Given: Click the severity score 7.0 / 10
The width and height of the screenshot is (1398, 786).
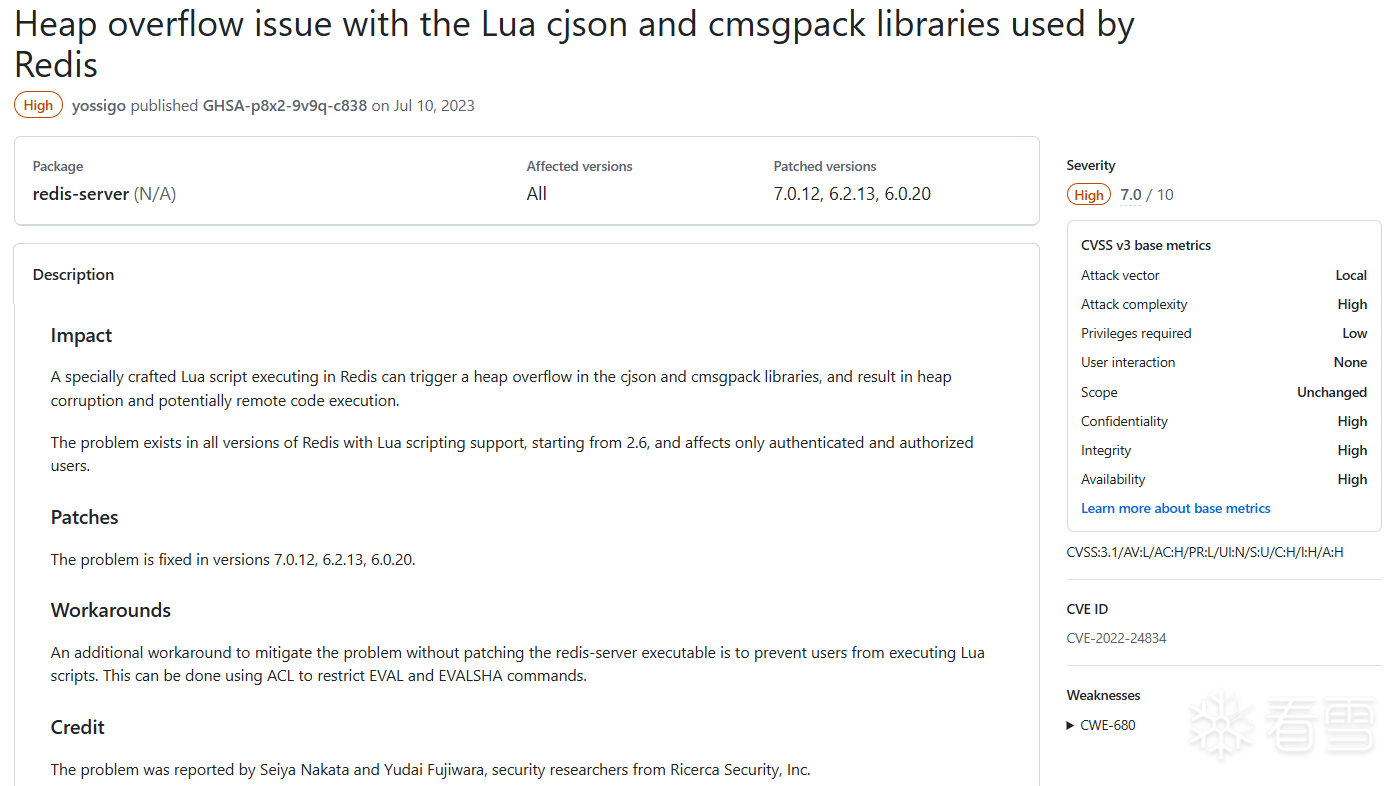Looking at the screenshot, I should tap(1147, 195).
